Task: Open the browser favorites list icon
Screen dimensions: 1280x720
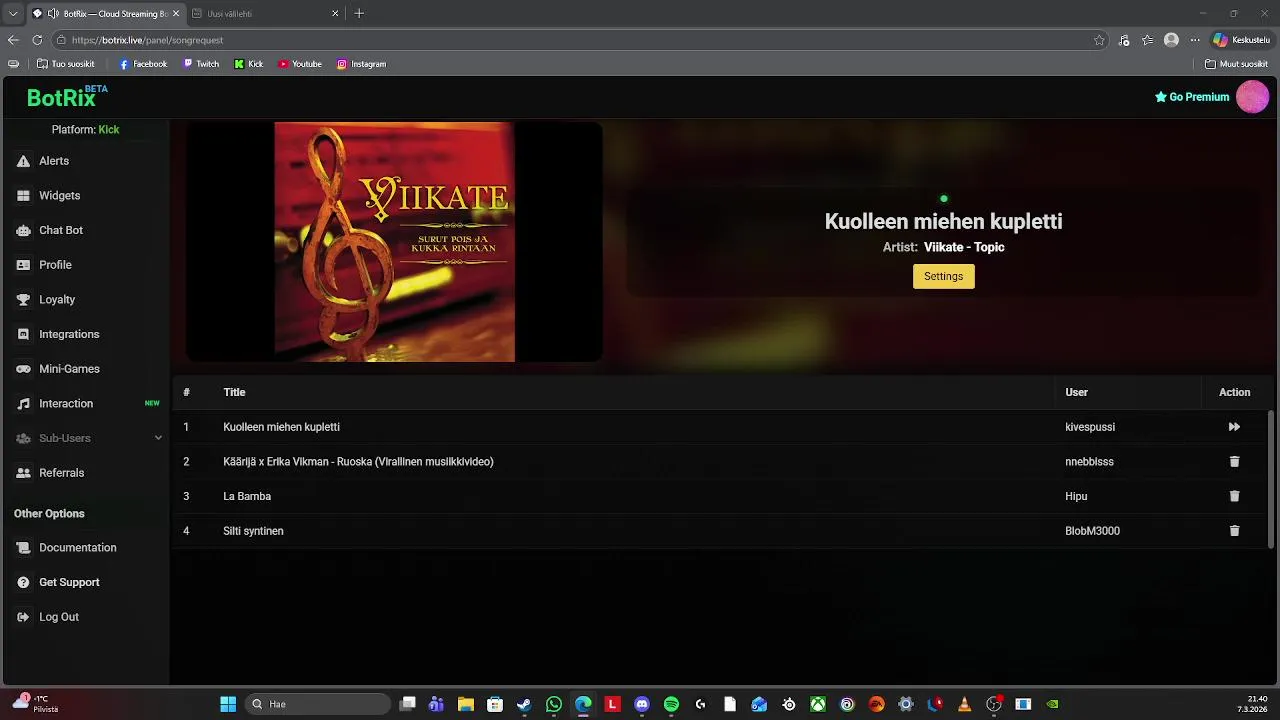Action: pyautogui.click(x=1147, y=40)
